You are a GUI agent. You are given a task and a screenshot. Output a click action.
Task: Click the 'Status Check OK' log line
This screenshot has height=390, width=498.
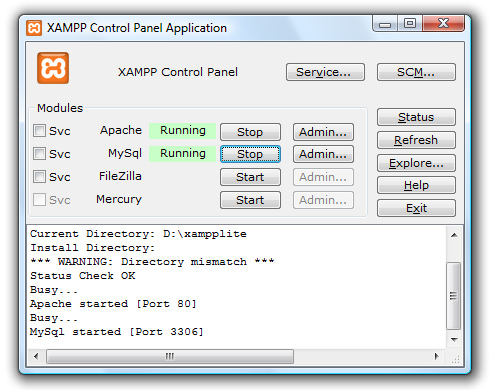pos(83,276)
